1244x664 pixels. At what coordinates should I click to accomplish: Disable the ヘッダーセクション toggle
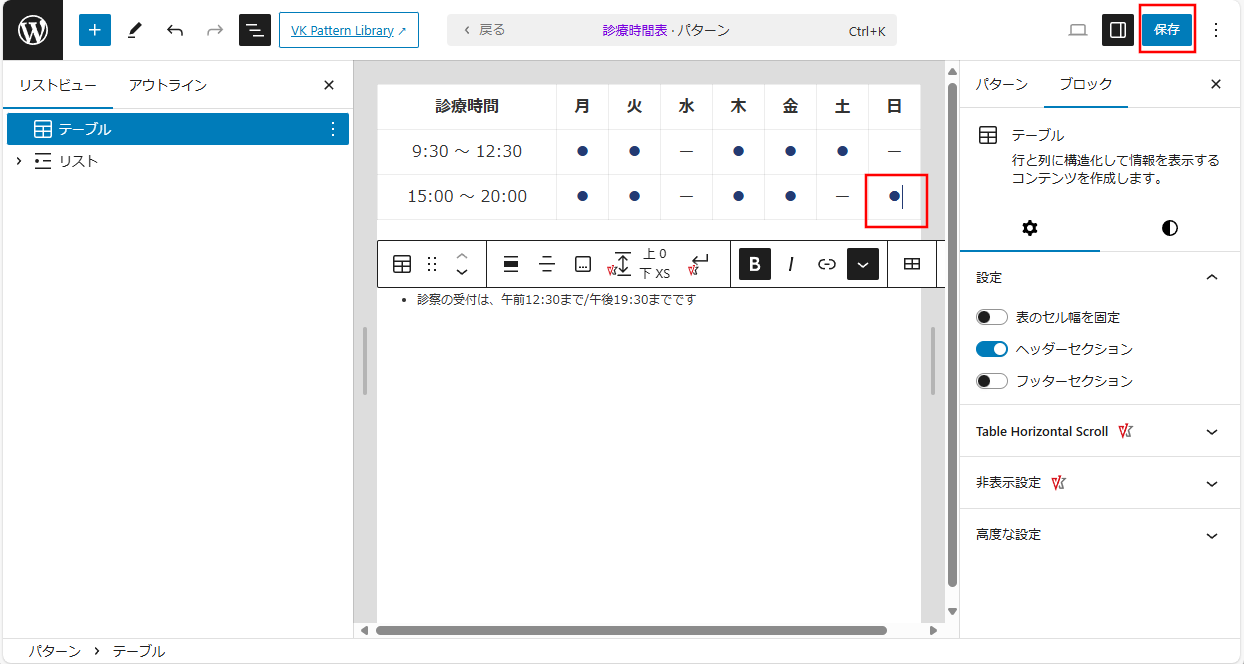992,349
